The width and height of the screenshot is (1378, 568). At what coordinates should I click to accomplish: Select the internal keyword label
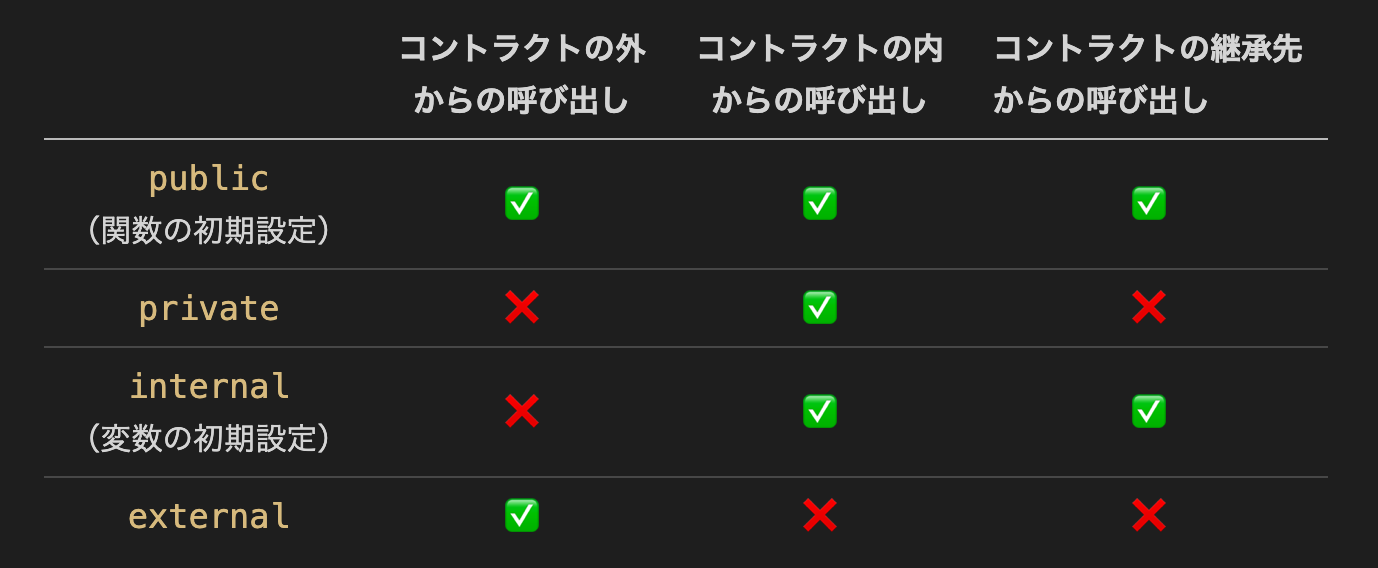(x=209, y=386)
